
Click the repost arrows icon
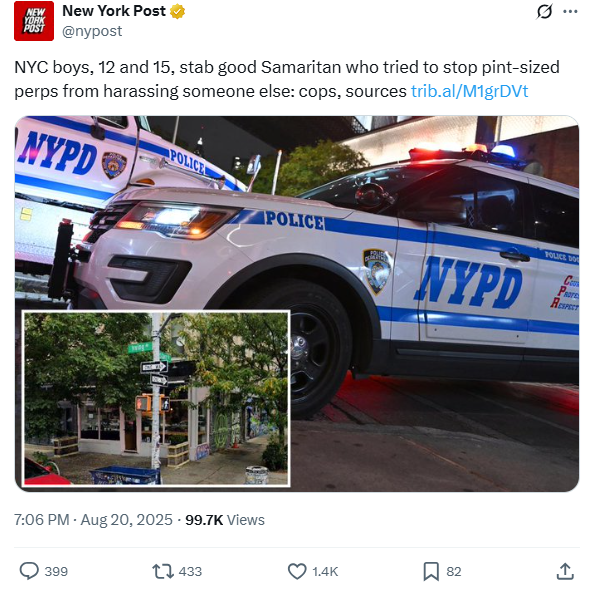click(163, 571)
